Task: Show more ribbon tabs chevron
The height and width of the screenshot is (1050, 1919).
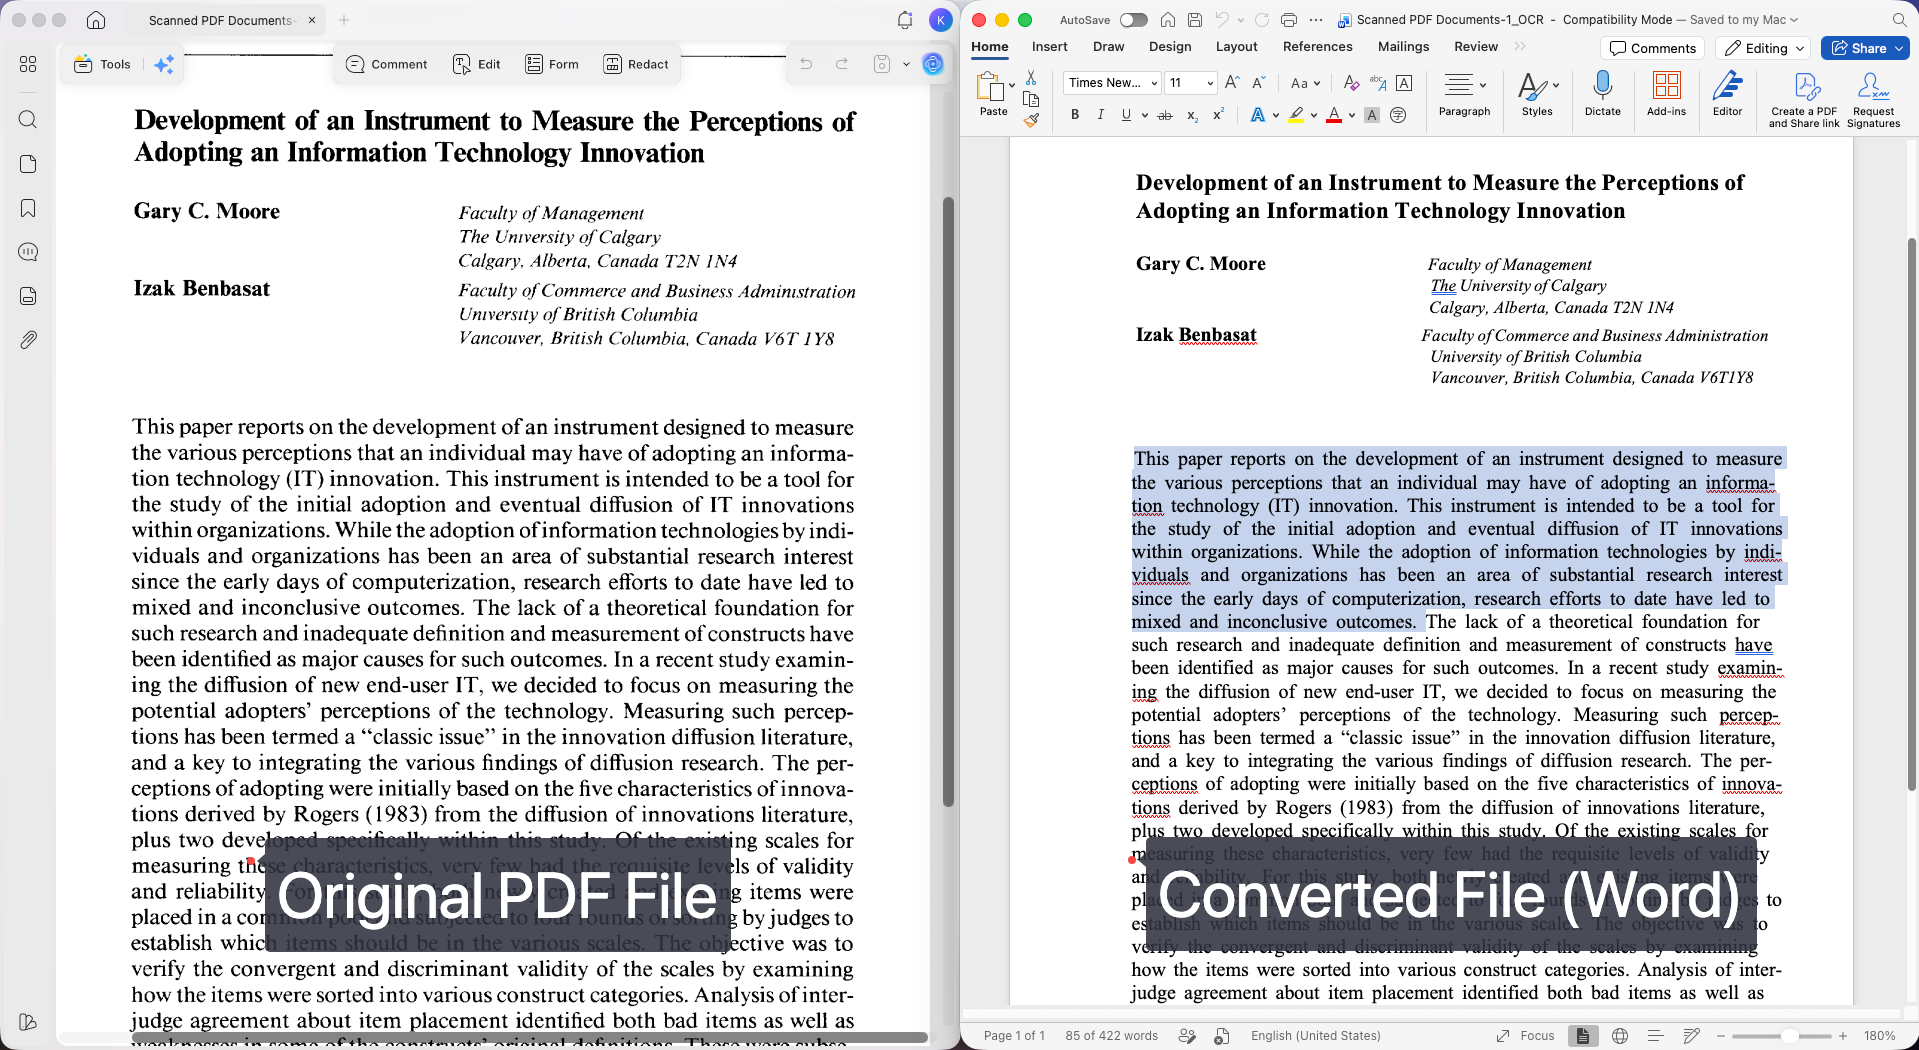Action: tap(1520, 47)
